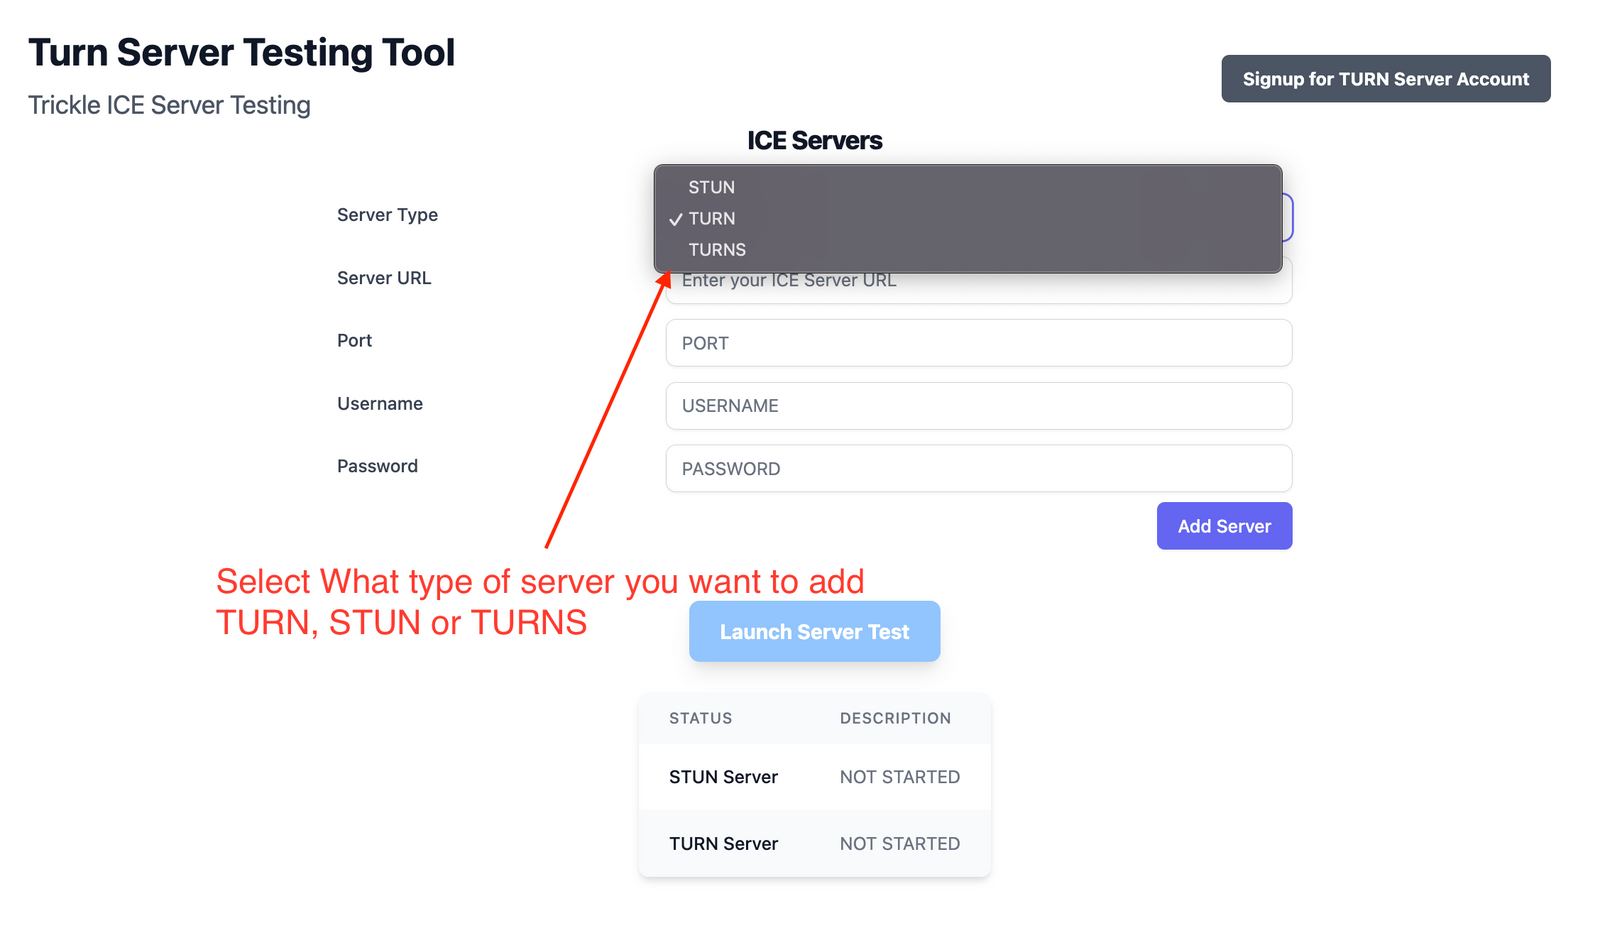Click the NOT STARTED status for STUN Server

point(899,776)
